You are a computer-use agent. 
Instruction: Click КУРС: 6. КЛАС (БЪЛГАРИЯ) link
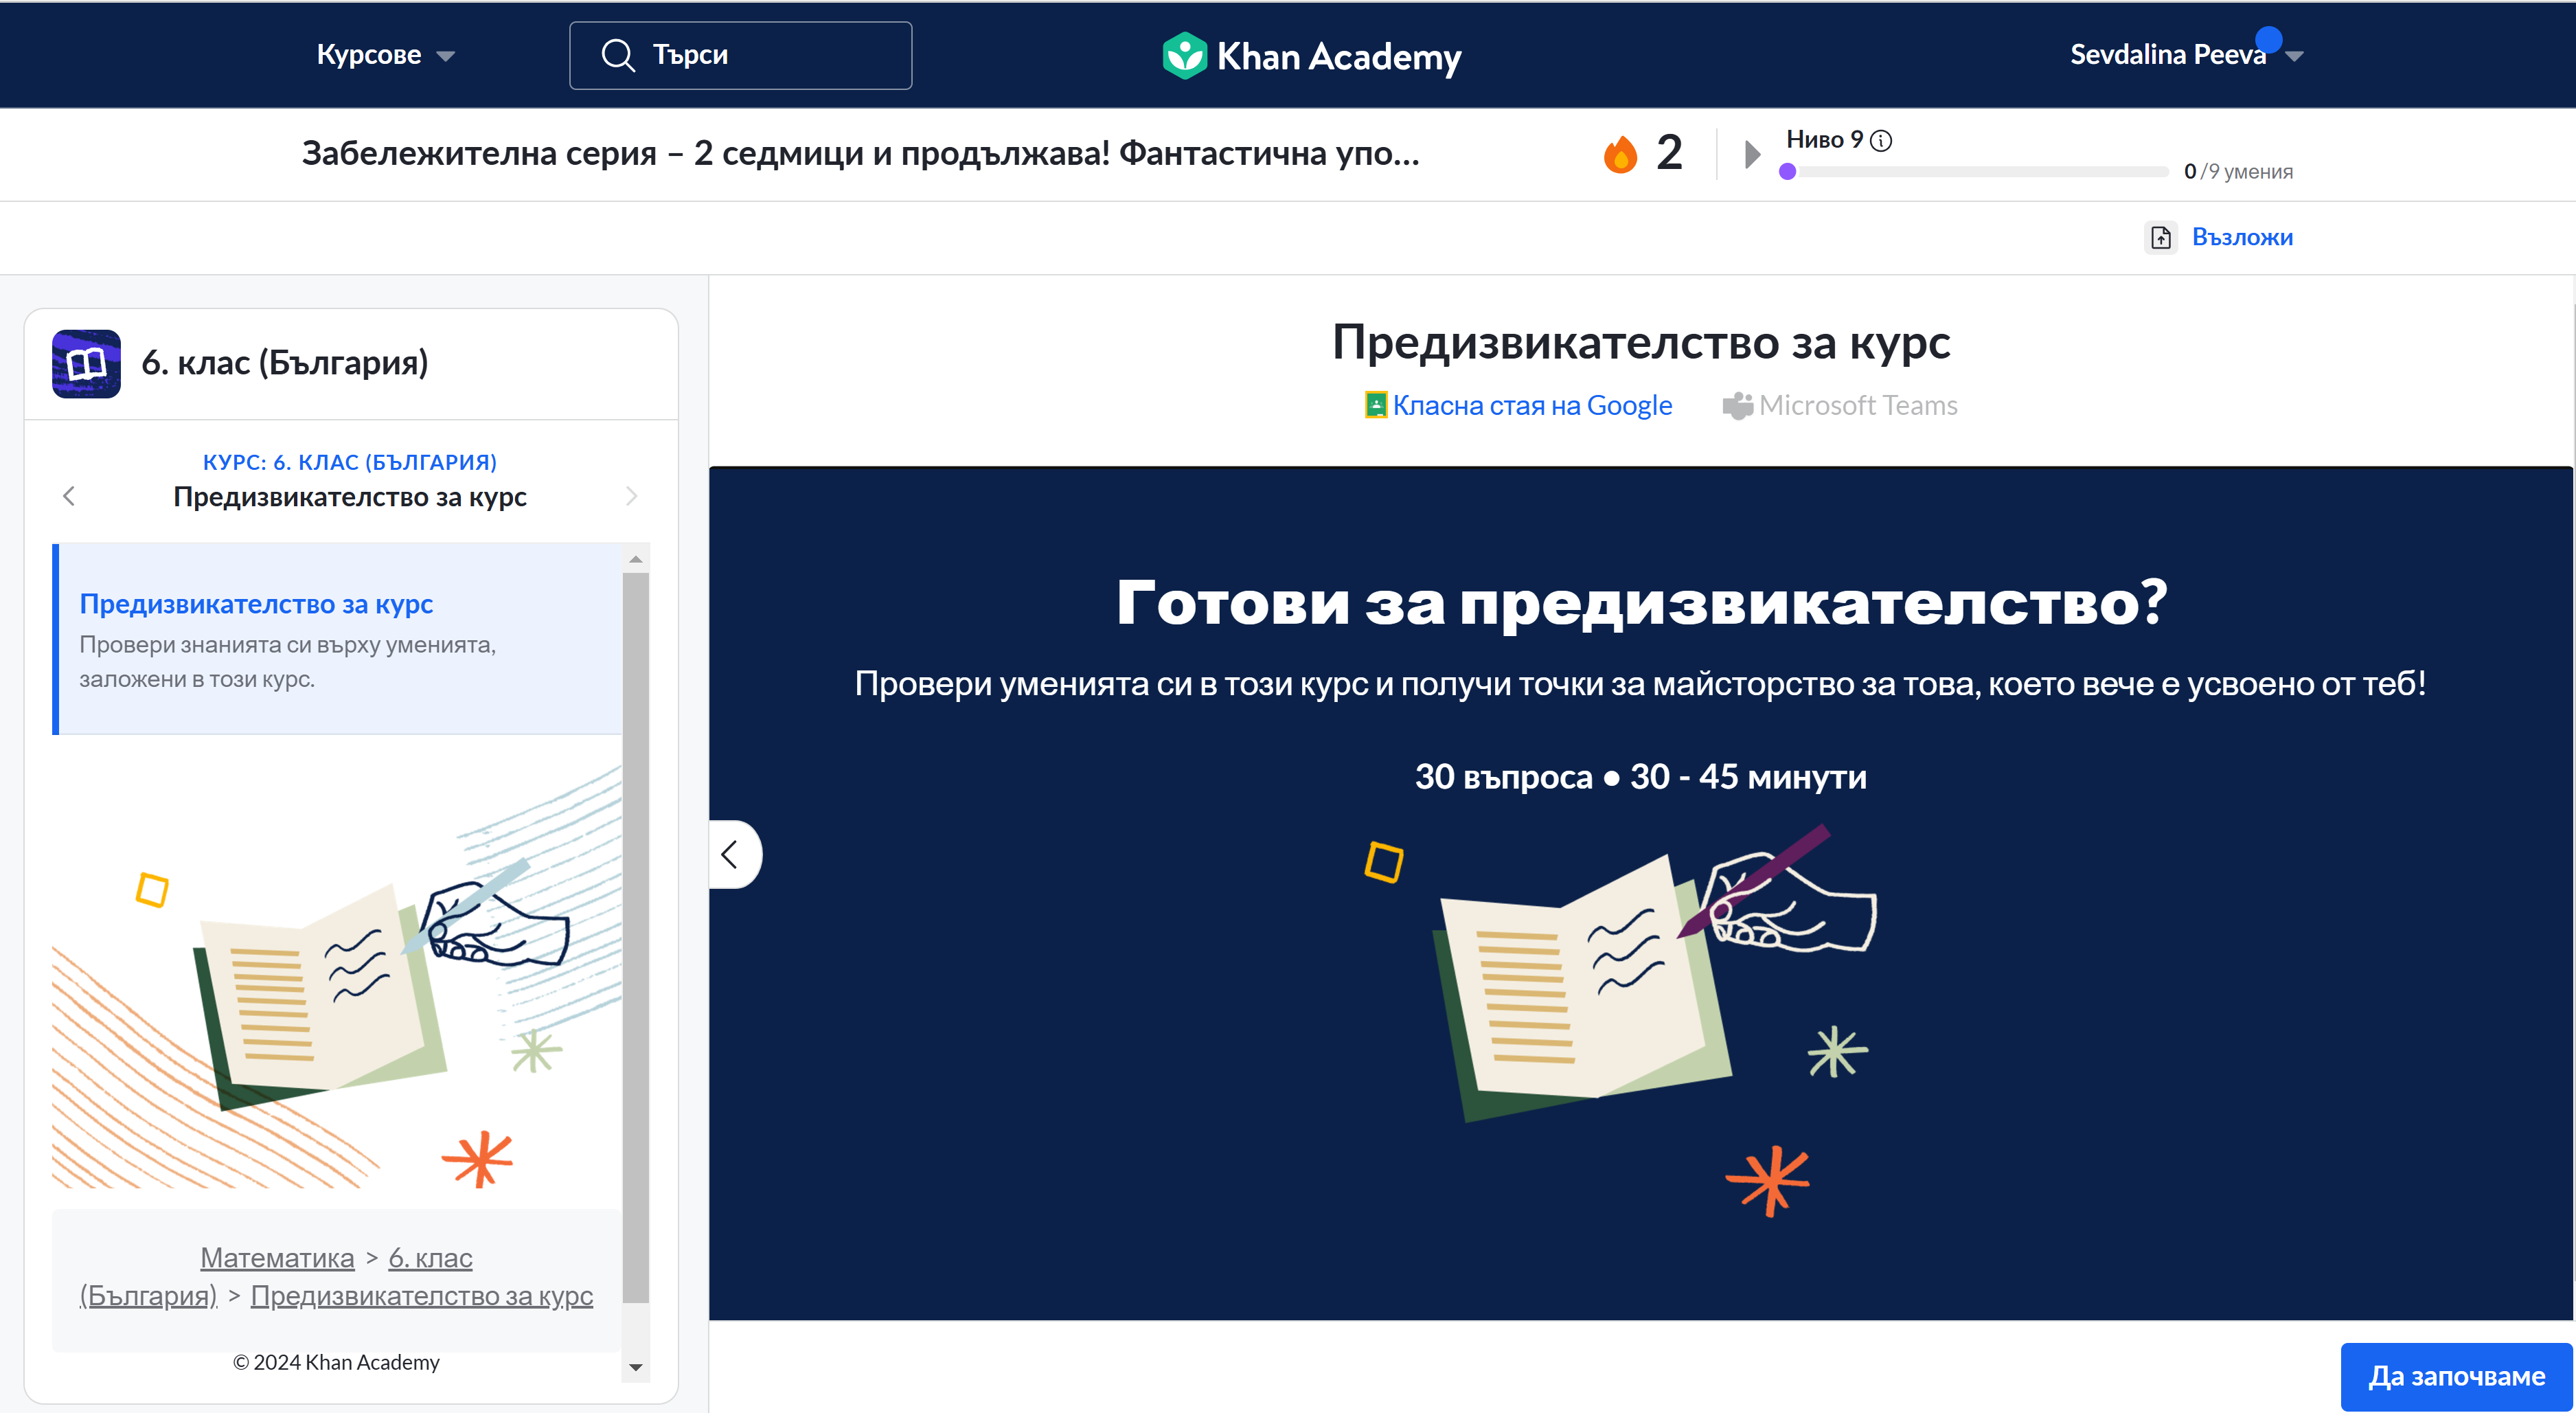tap(350, 462)
